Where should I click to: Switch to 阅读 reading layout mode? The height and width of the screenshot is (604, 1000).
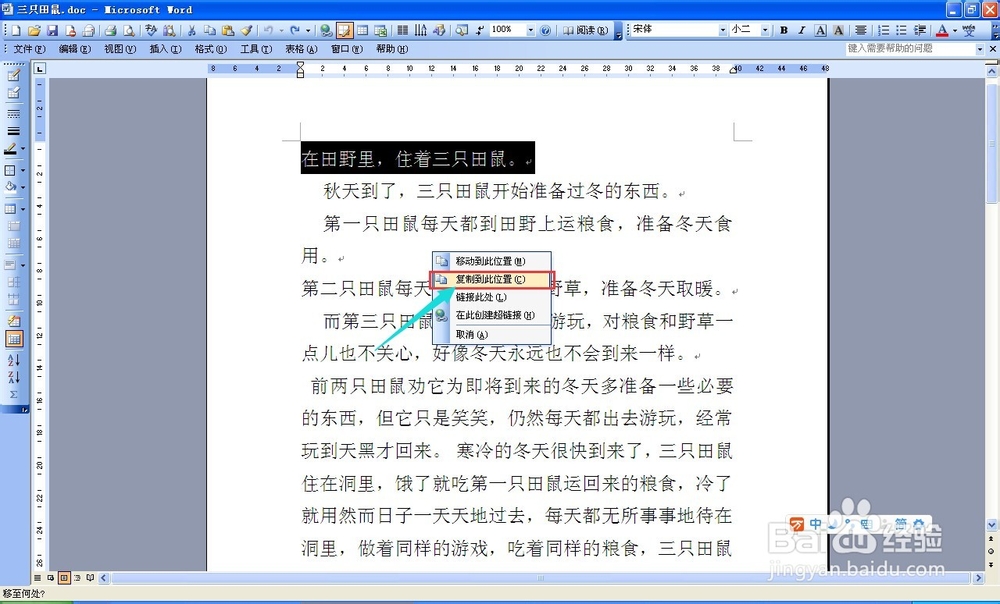point(583,30)
